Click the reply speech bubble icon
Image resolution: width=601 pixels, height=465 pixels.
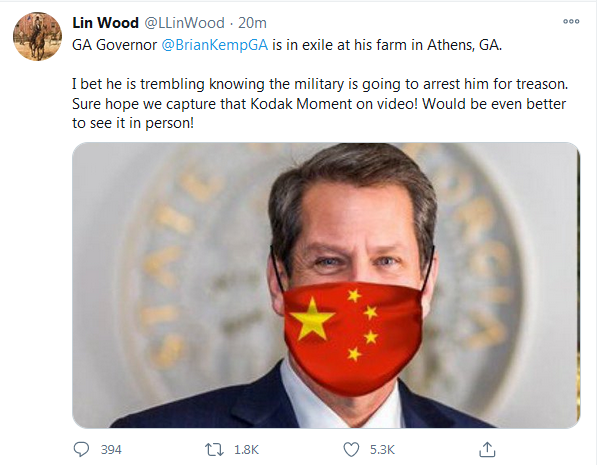[81, 449]
